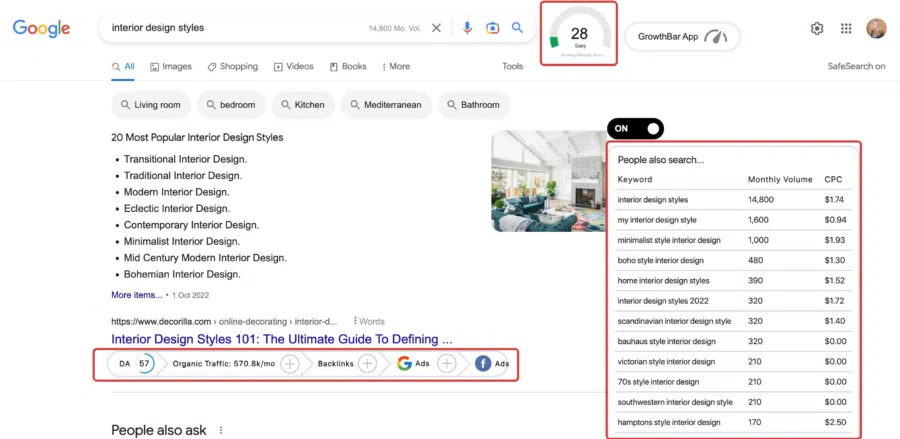Viewport: 900px width, 439px height.
Task: Open the user profile avatar
Action: (876, 28)
